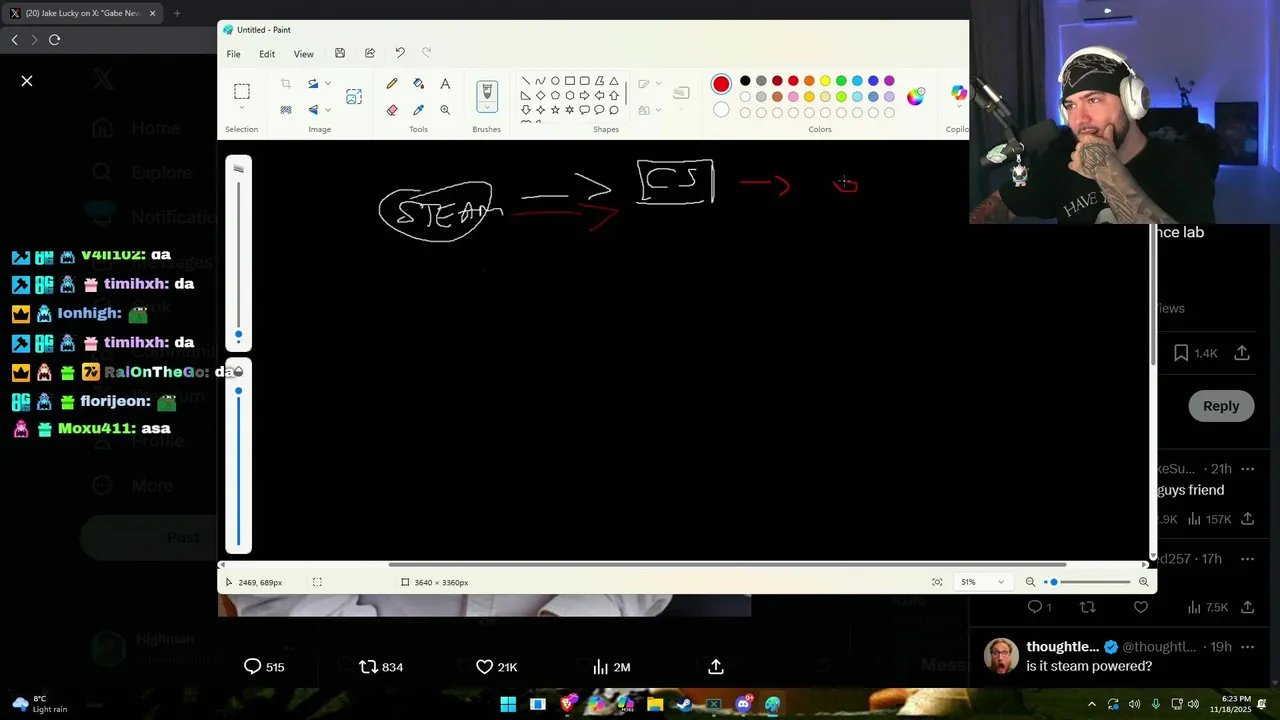The width and height of the screenshot is (1280, 720).
Task: Click the Undo arrow in Paint
Action: [x=400, y=53]
